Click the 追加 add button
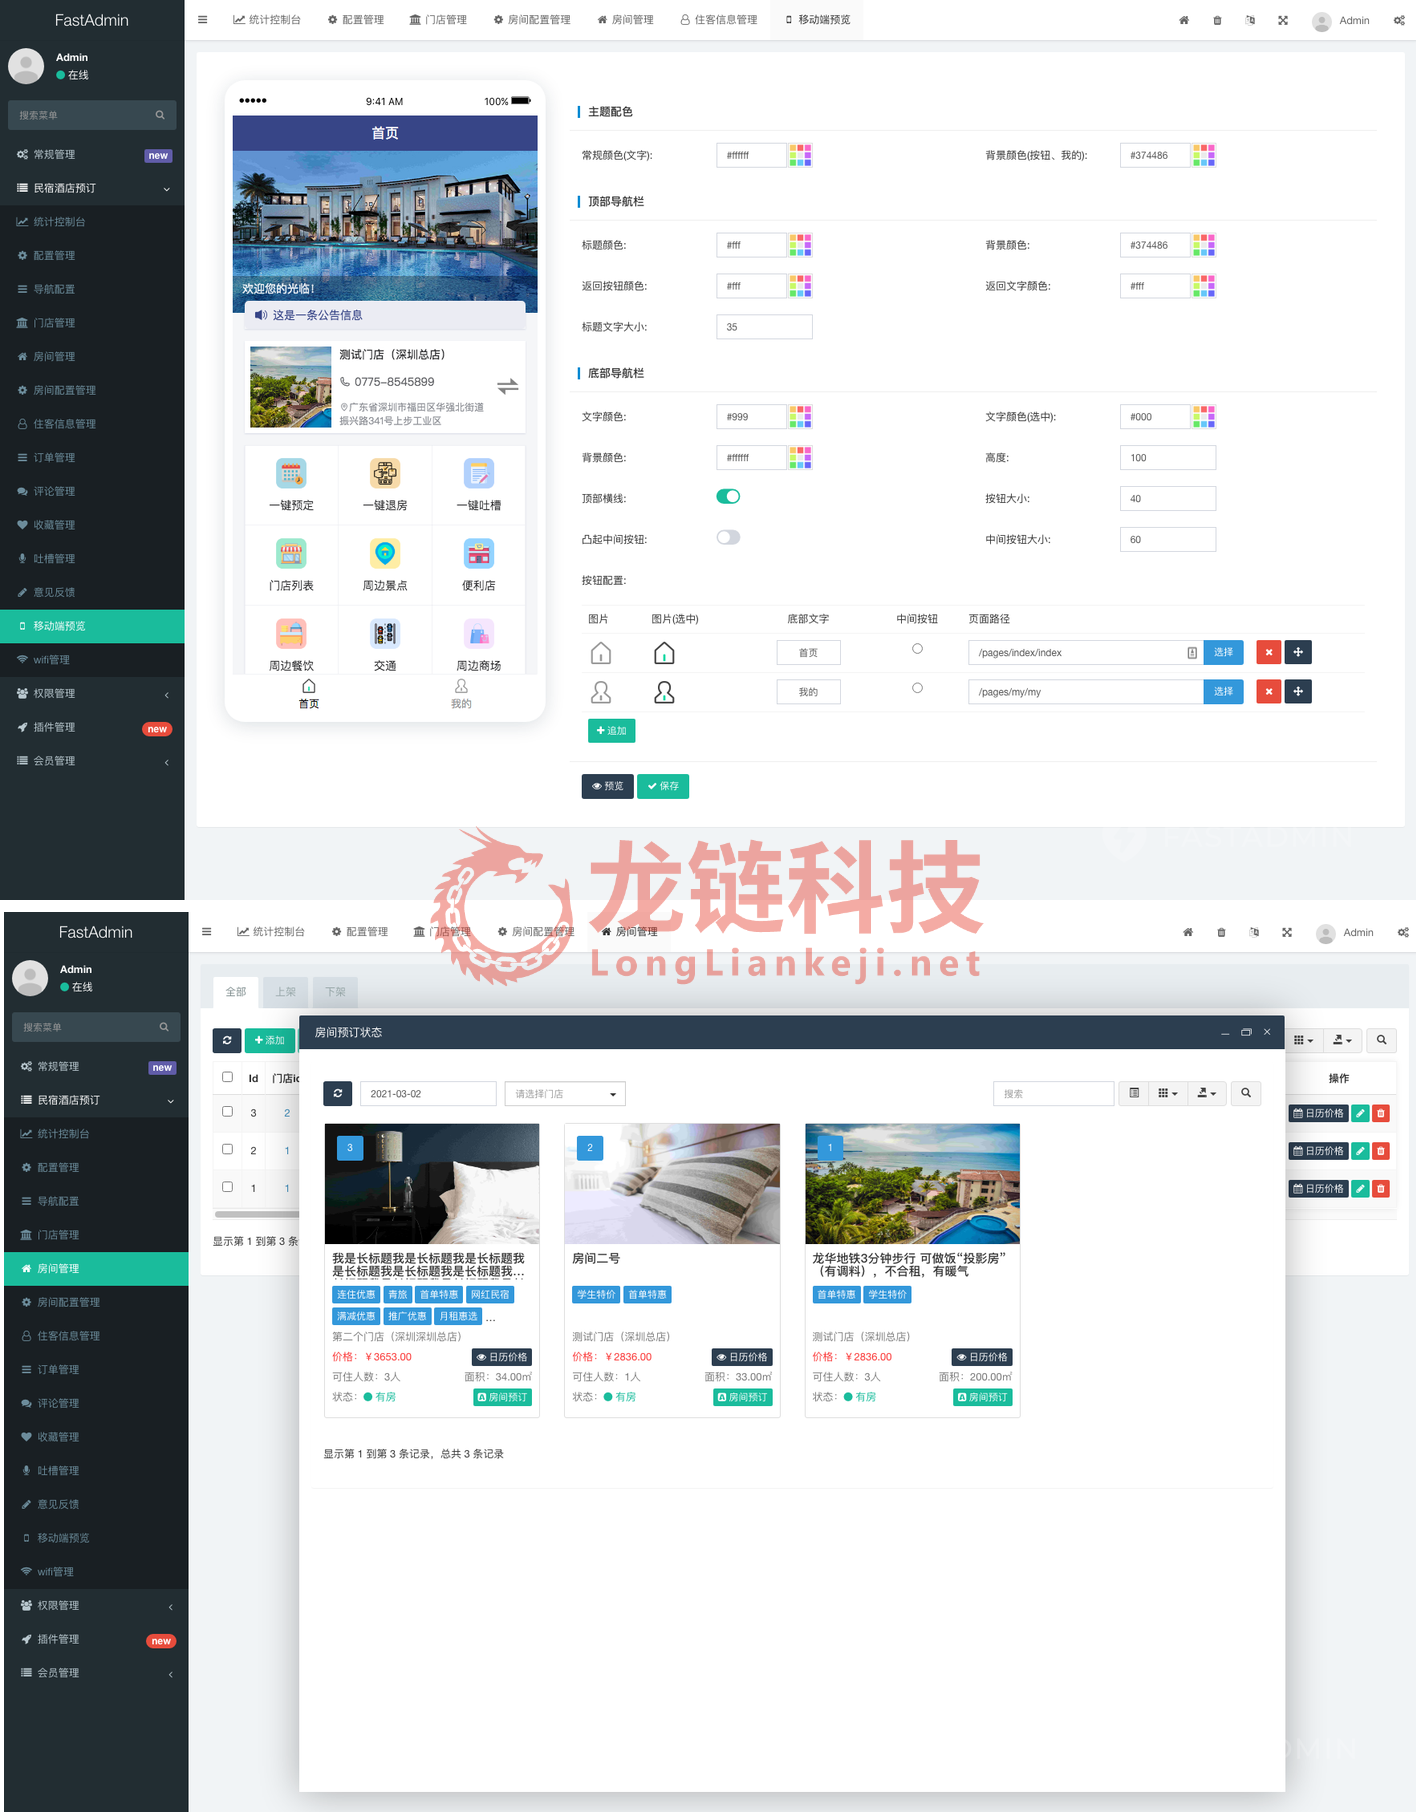This screenshot has width=1416, height=1812. (x=611, y=731)
